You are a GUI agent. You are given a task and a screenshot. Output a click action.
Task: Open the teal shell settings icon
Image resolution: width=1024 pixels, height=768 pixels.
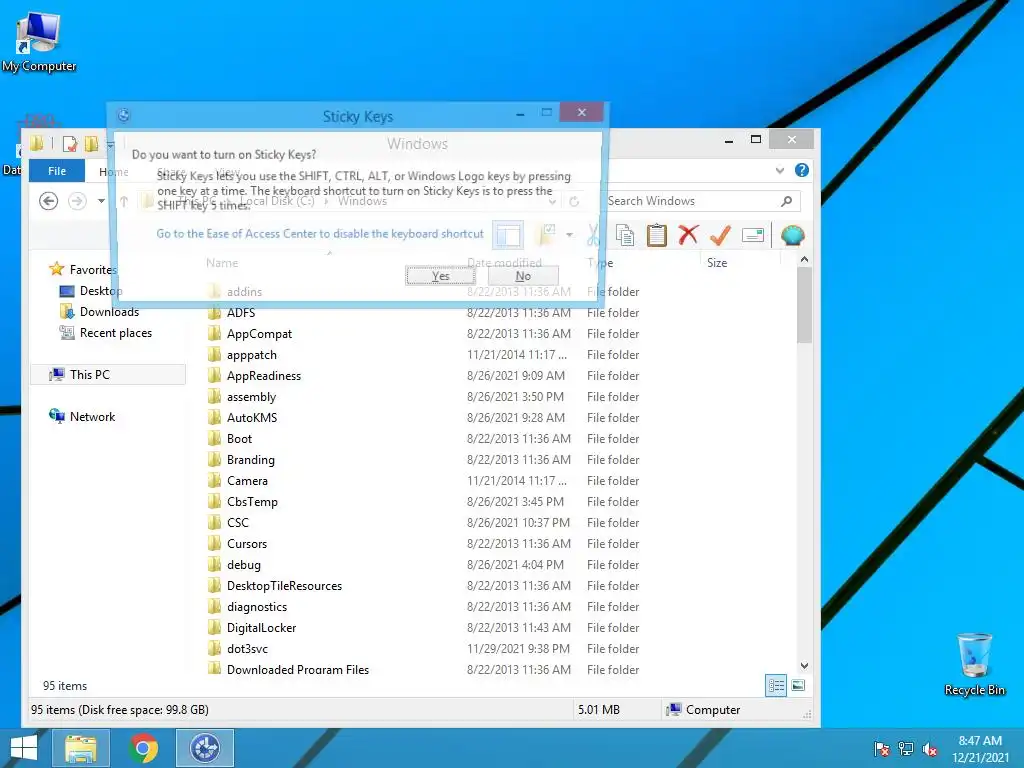[792, 235]
